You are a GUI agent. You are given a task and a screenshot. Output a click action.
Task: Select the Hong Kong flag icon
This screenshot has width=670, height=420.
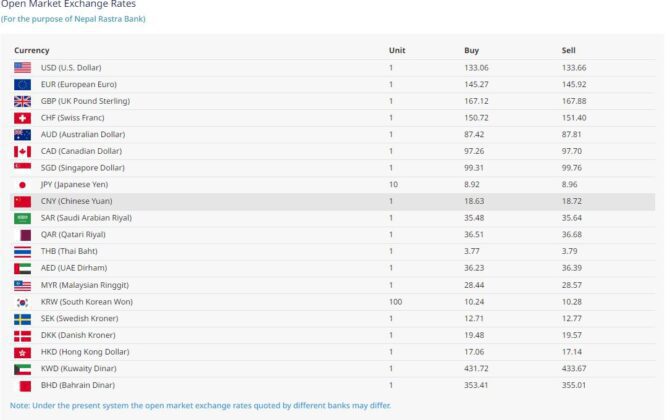[22, 352]
